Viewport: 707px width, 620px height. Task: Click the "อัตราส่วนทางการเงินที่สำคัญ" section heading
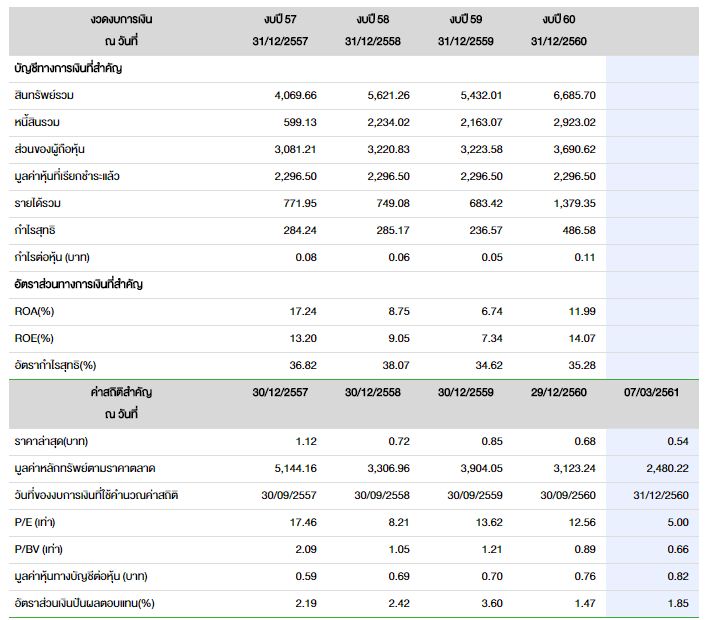pos(79,284)
